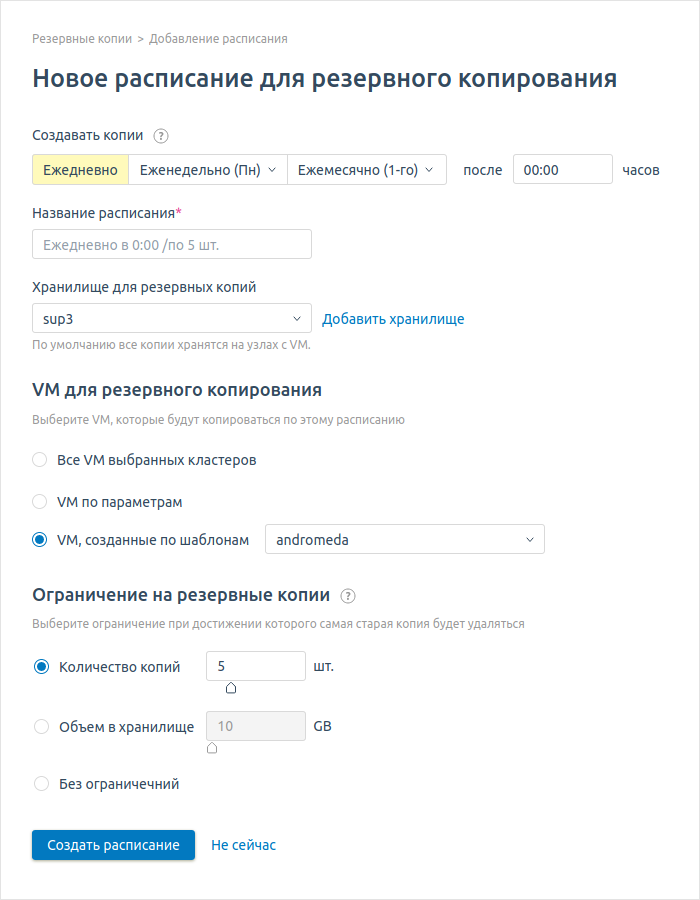This screenshot has width=700, height=900.
Task: Click the 00:00 time input field
Action: coord(562,170)
